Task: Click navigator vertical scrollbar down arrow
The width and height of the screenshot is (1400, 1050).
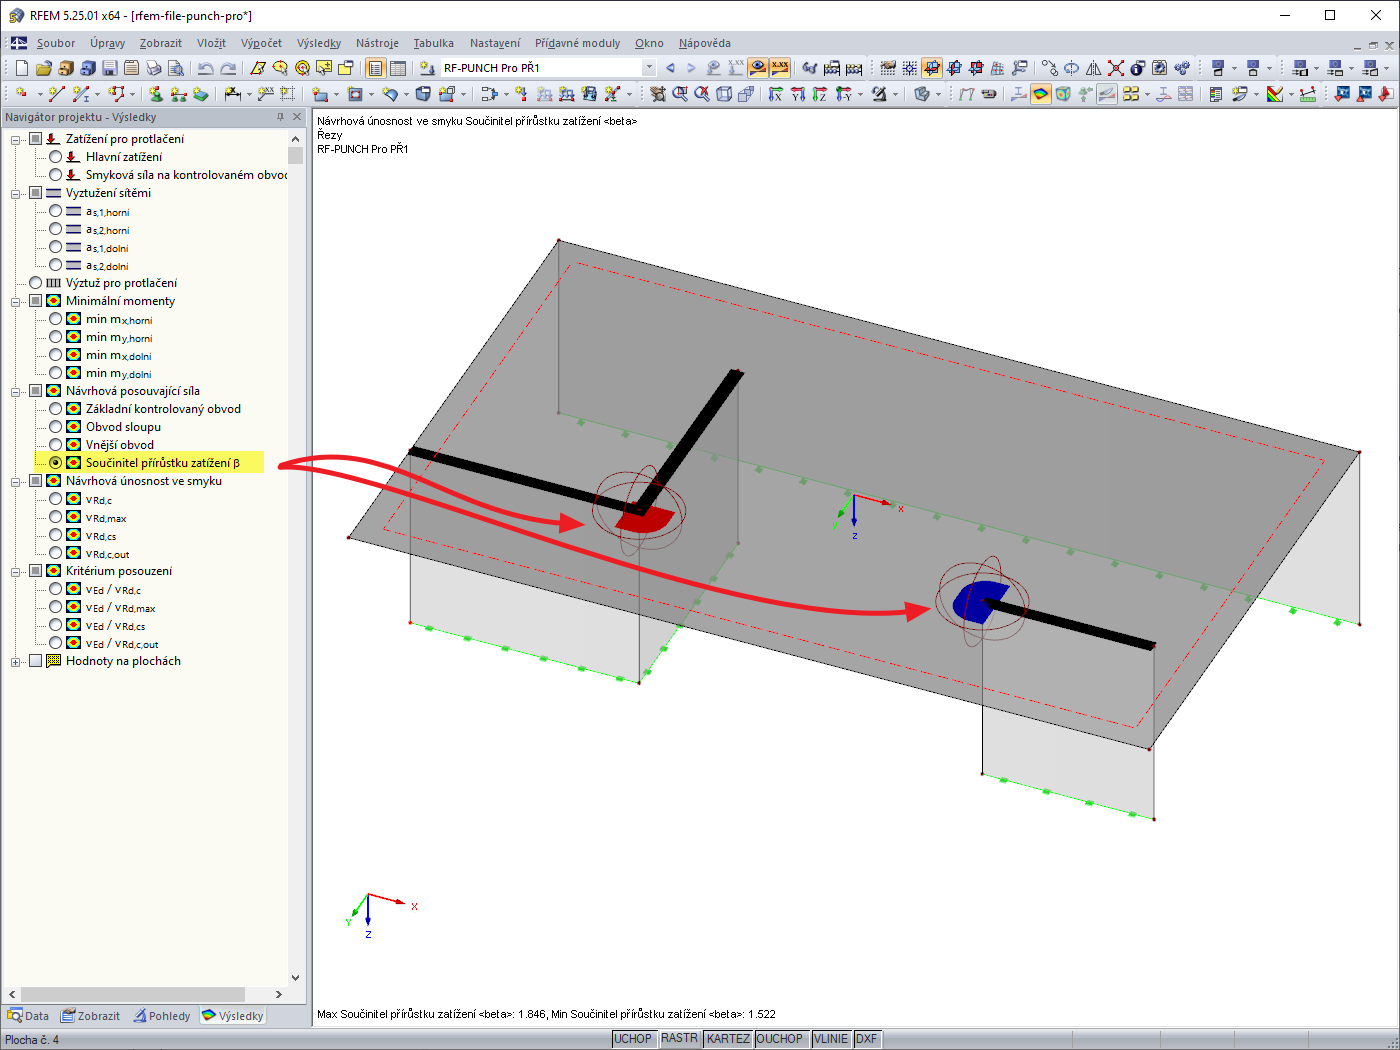Action: [295, 978]
